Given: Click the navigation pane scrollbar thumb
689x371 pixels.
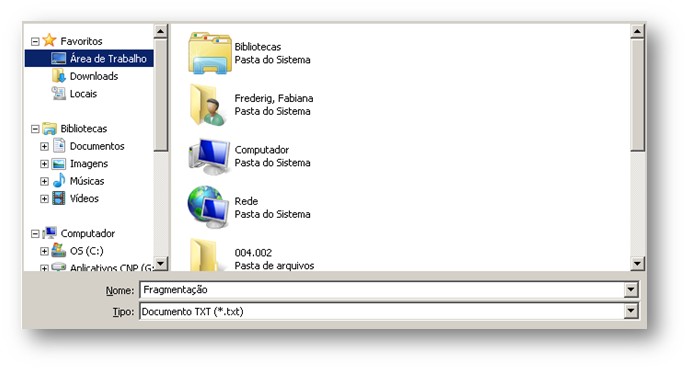Looking at the screenshot, I should [x=160, y=95].
